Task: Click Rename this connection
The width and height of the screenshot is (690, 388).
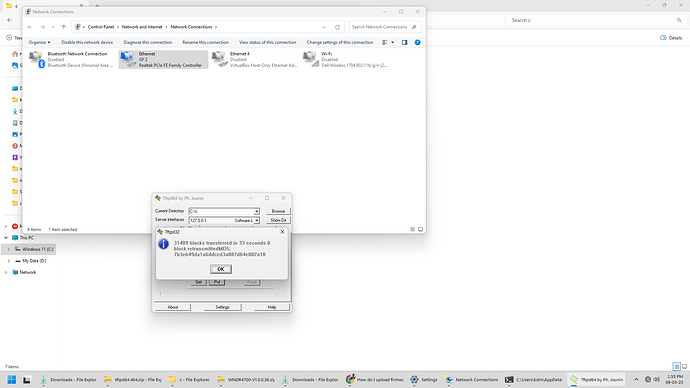Action: click(x=206, y=42)
